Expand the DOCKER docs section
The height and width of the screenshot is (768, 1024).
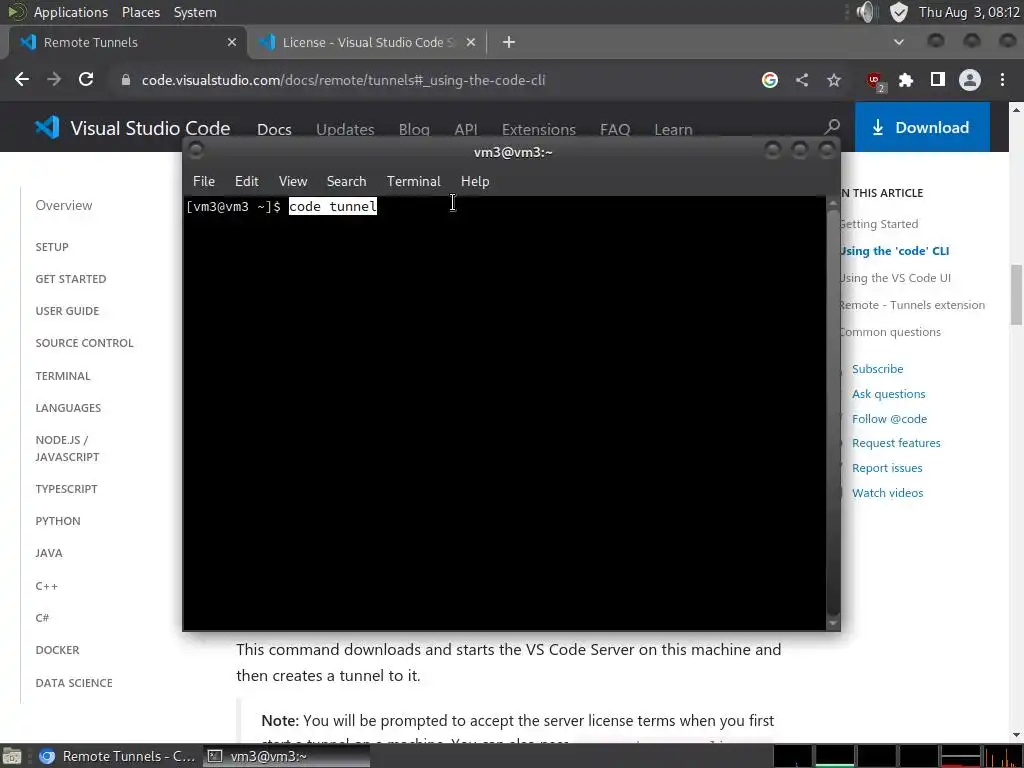point(57,650)
